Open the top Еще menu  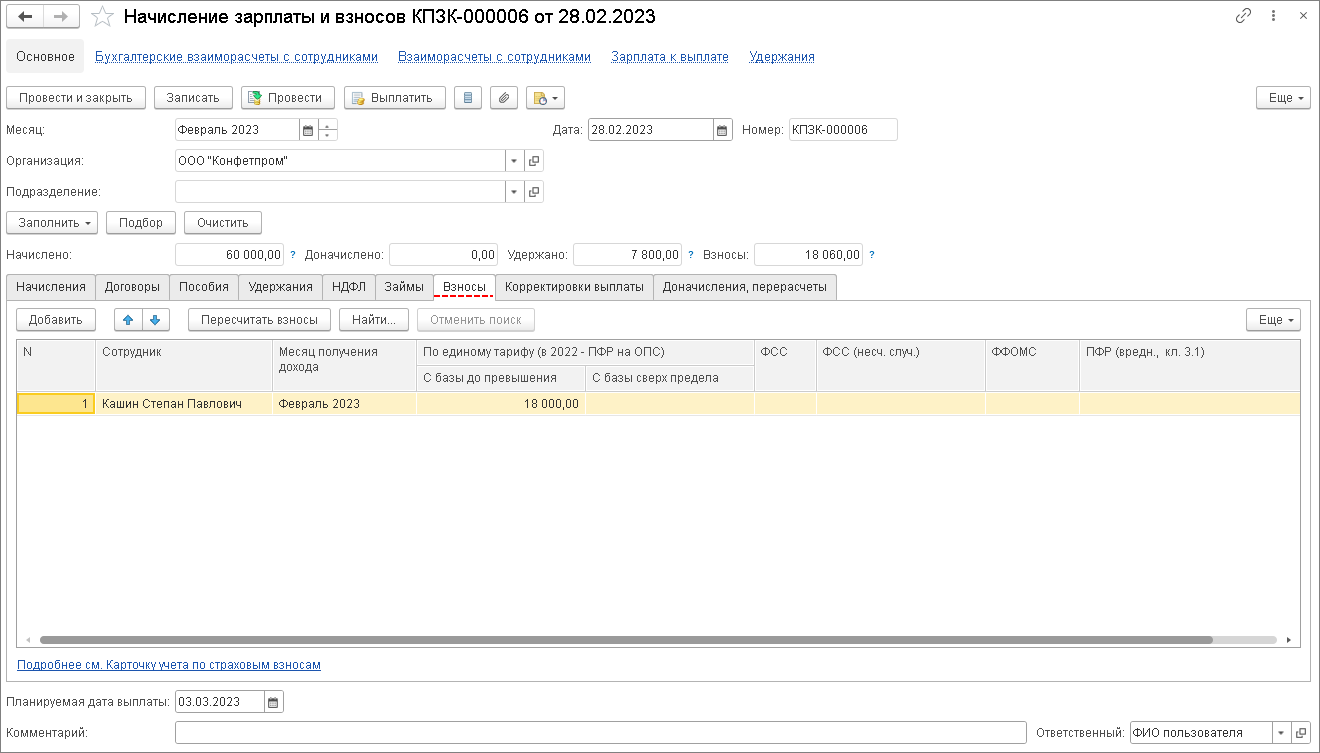[x=1283, y=98]
